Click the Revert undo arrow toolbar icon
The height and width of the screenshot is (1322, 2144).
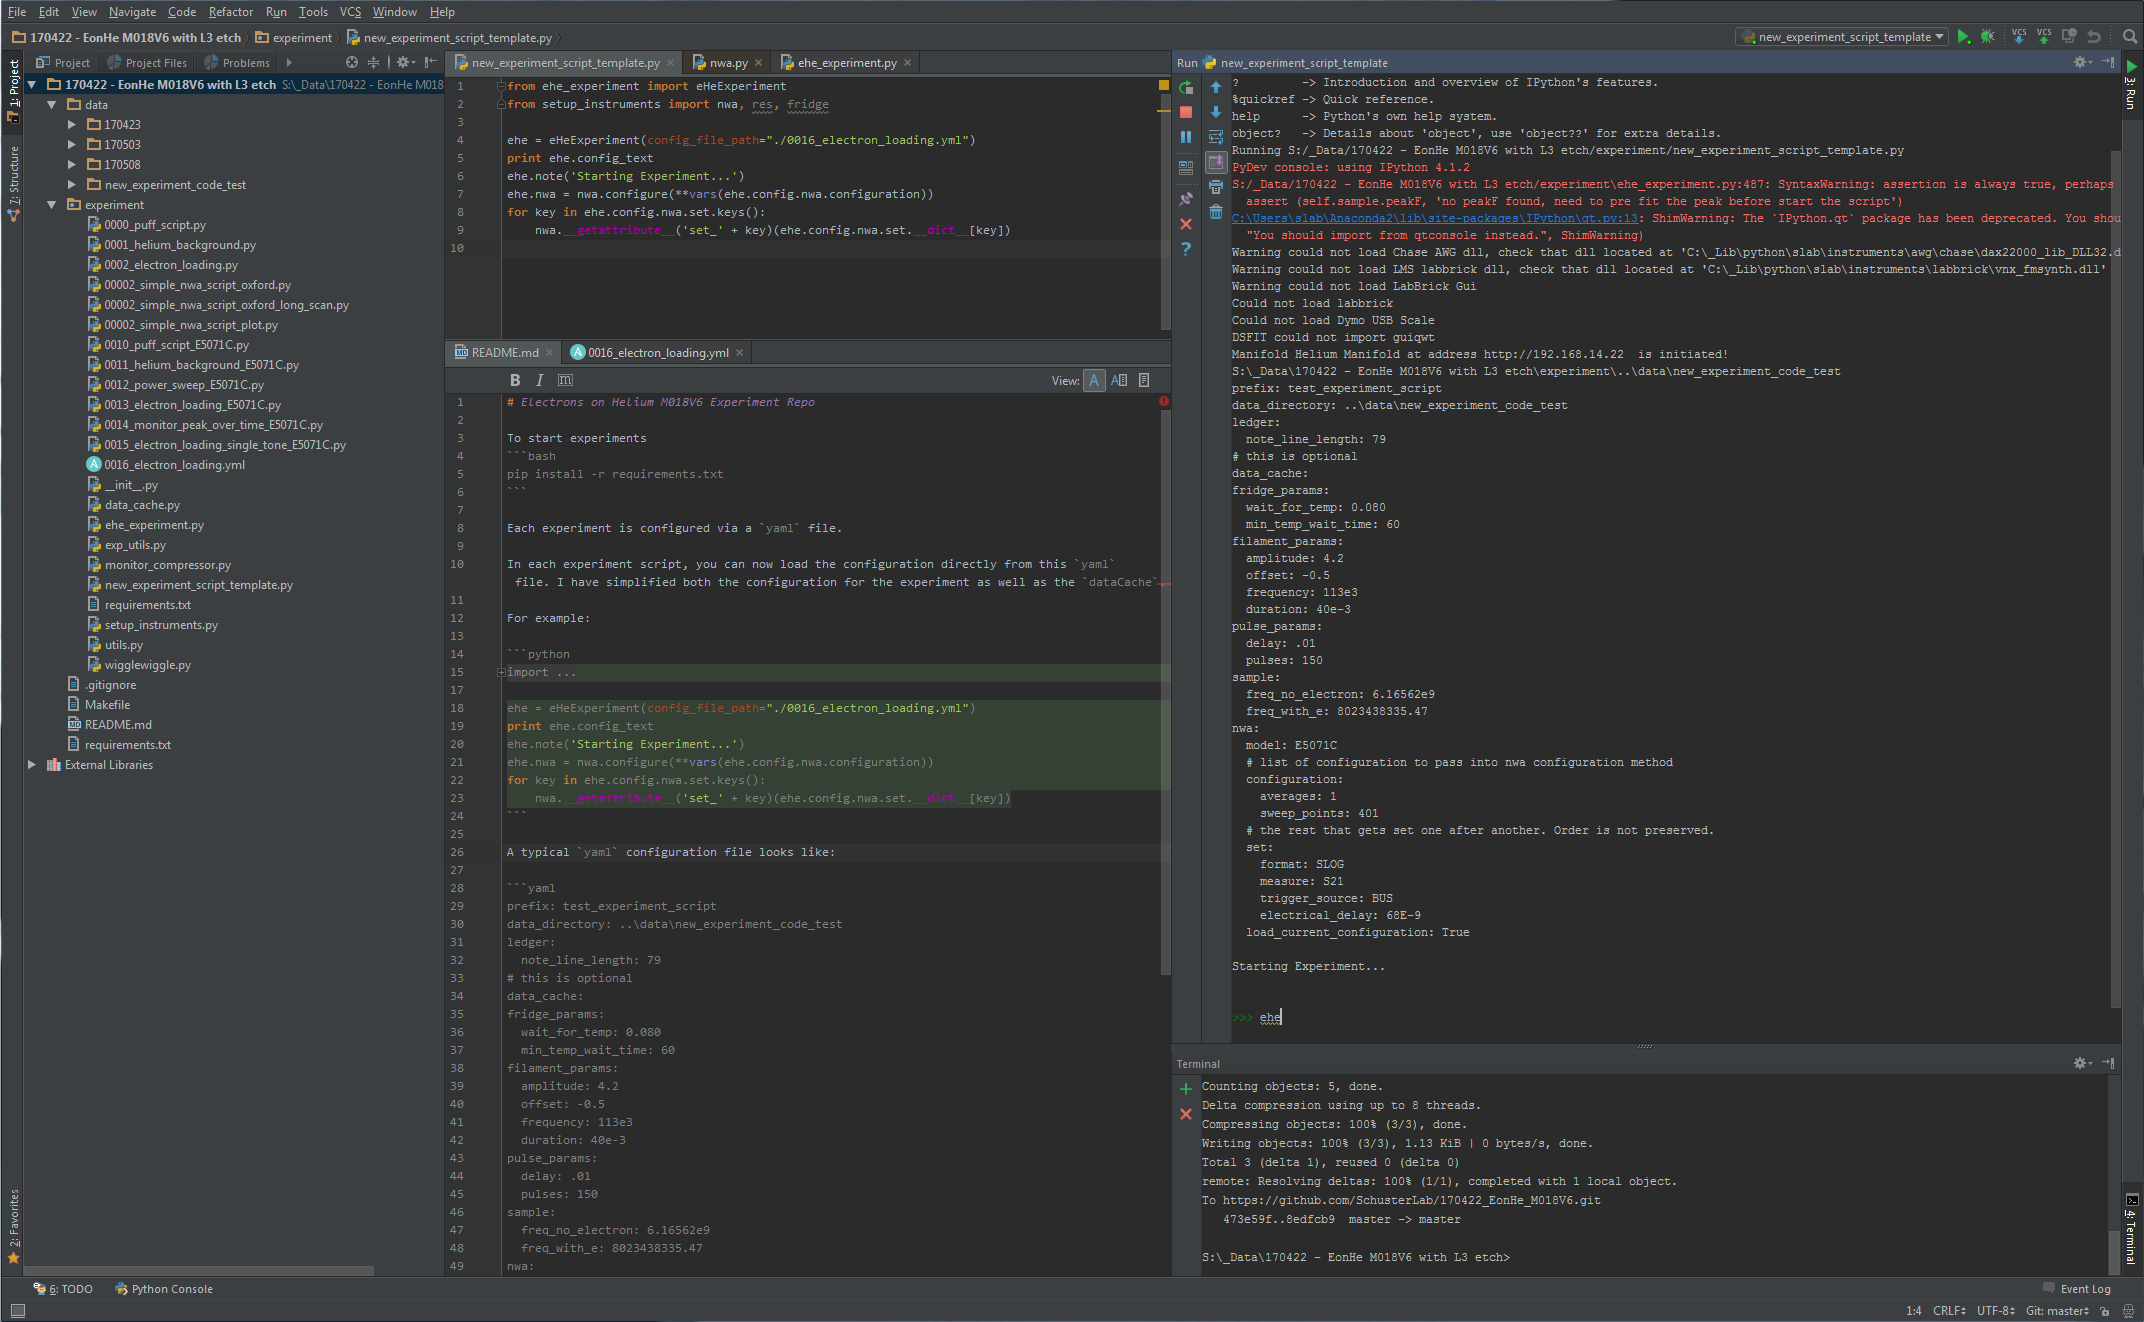(x=2094, y=37)
